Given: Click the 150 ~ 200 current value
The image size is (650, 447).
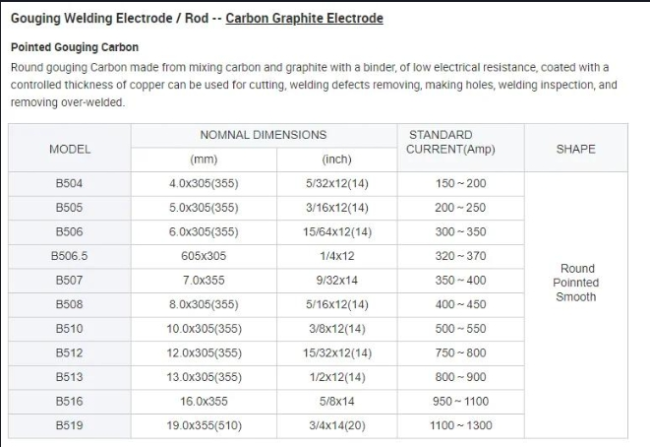Looking at the screenshot, I should tap(461, 183).
